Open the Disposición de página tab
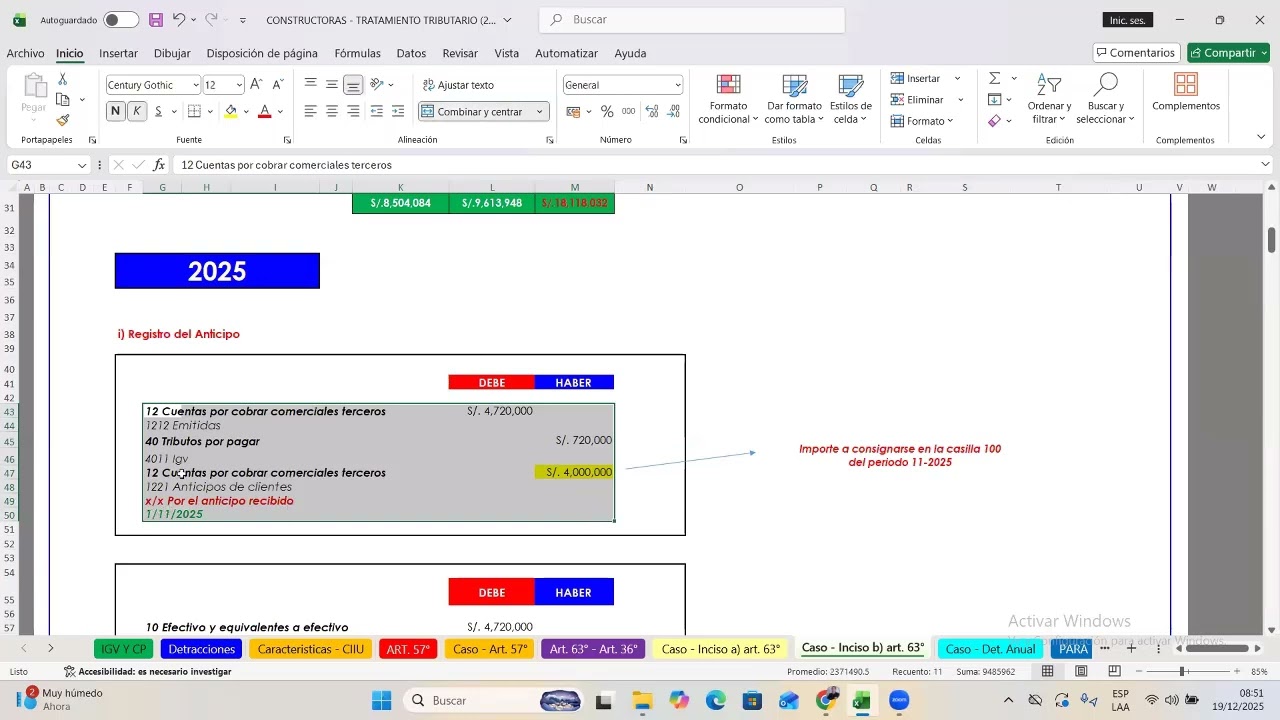1280x720 pixels. tap(262, 53)
